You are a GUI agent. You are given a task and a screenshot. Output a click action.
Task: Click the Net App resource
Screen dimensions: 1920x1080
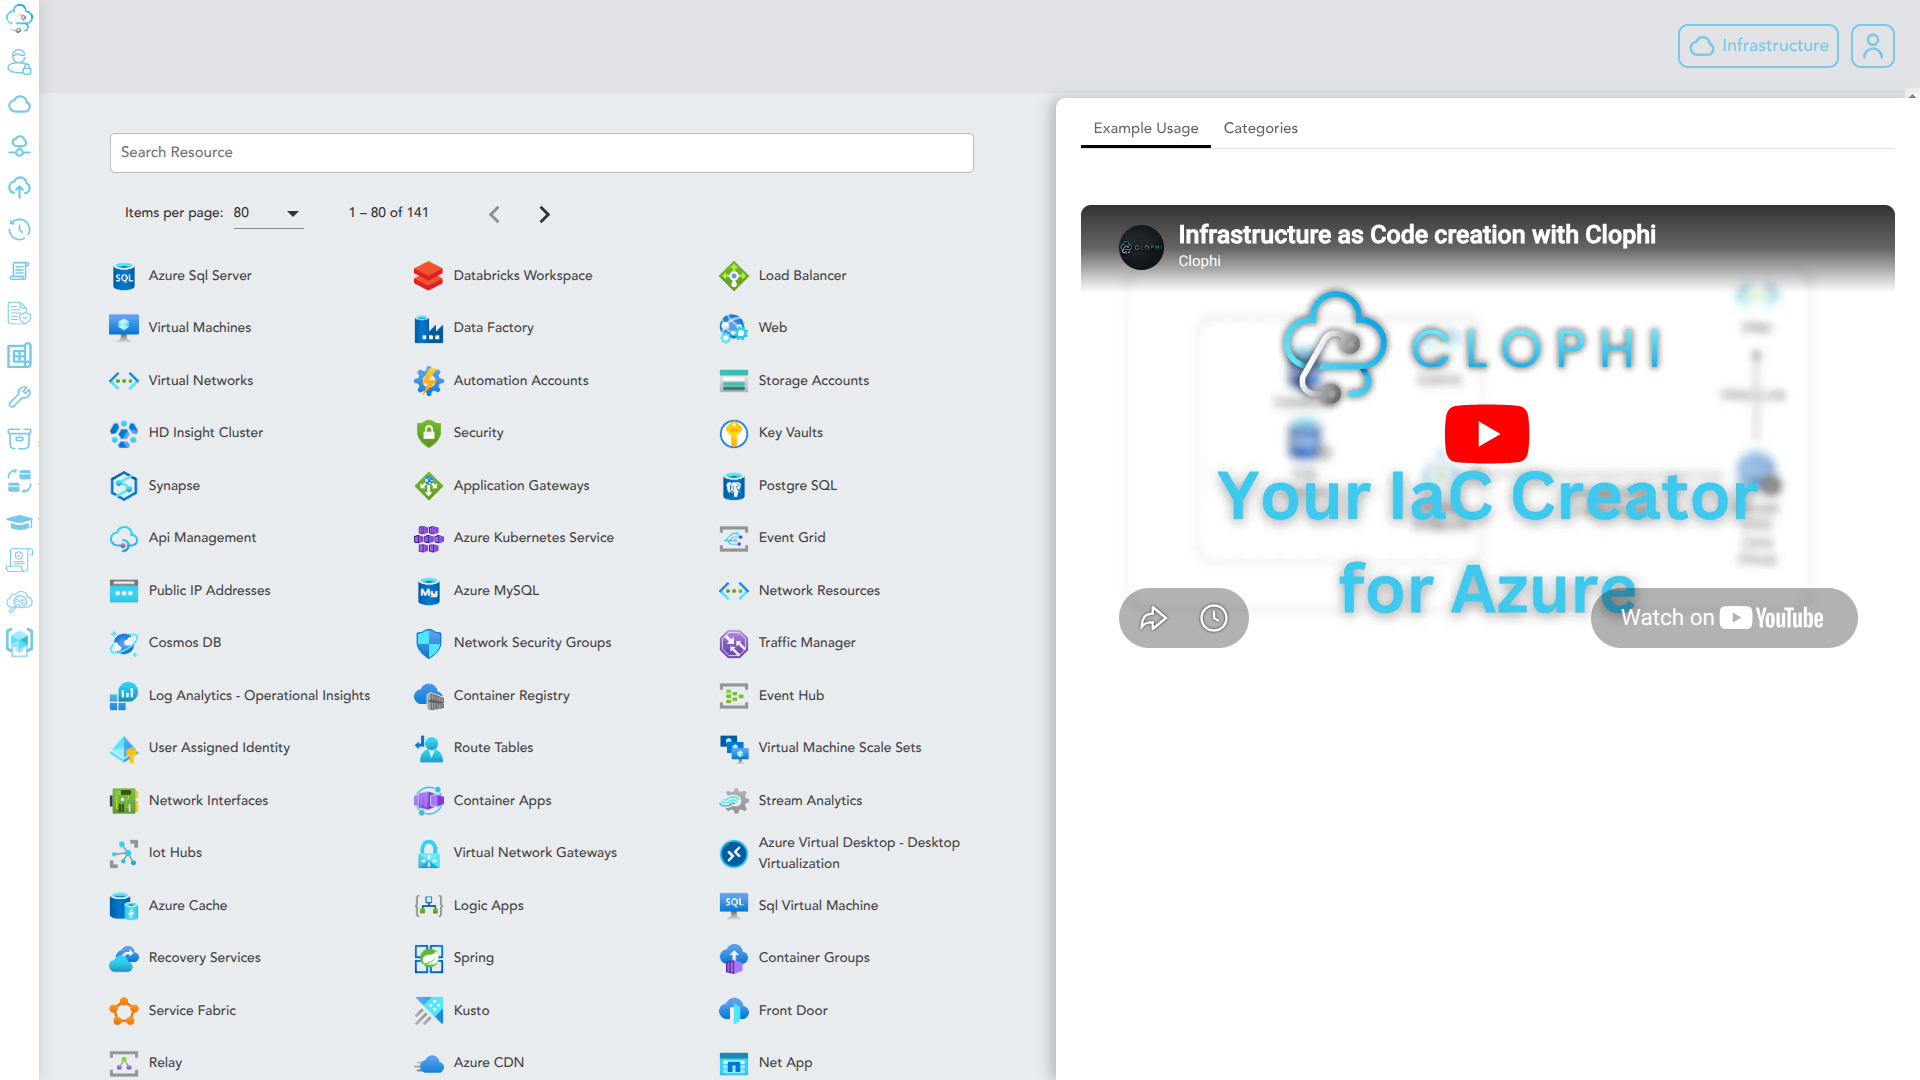click(785, 1063)
